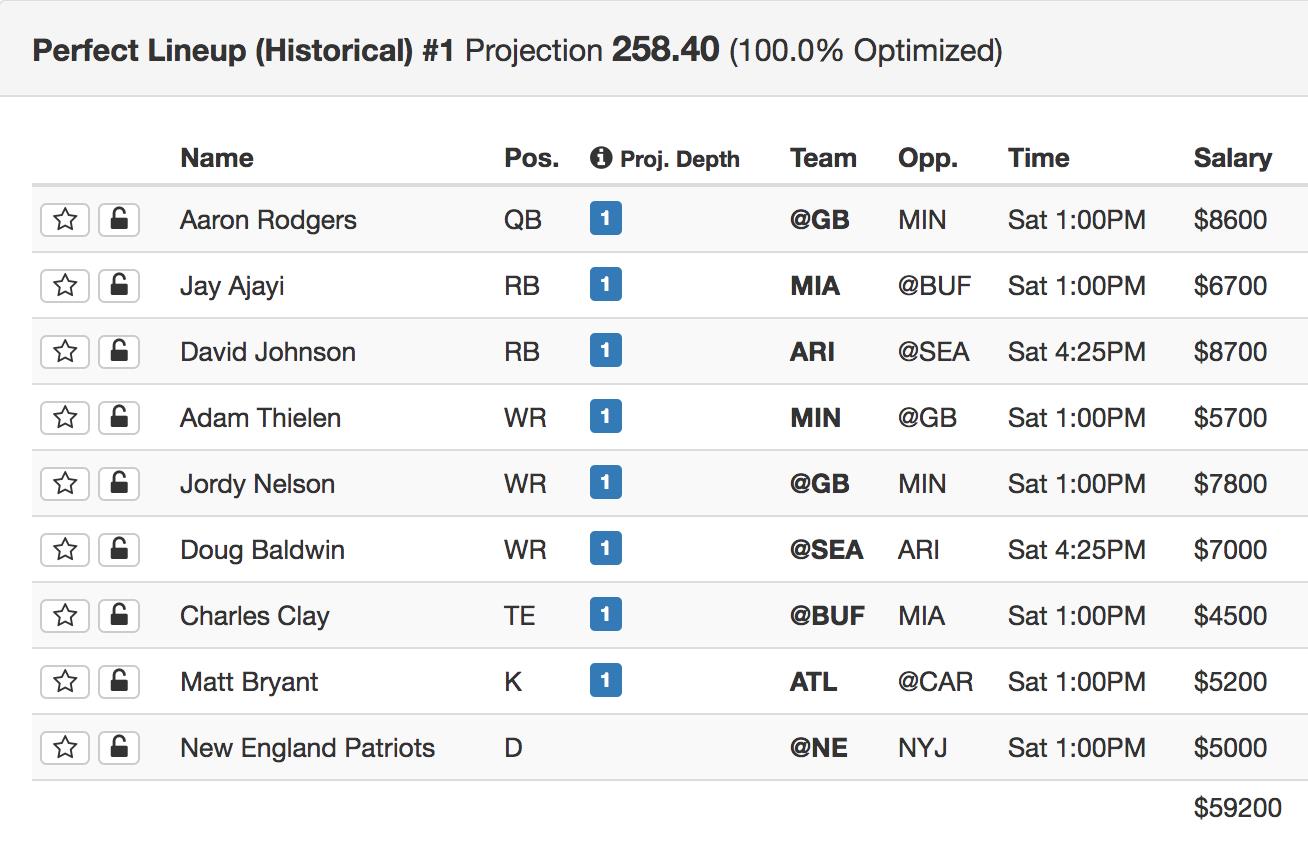Screen dimensions: 1308x849
Task: Sort by the Salary column header
Action: tap(1233, 158)
